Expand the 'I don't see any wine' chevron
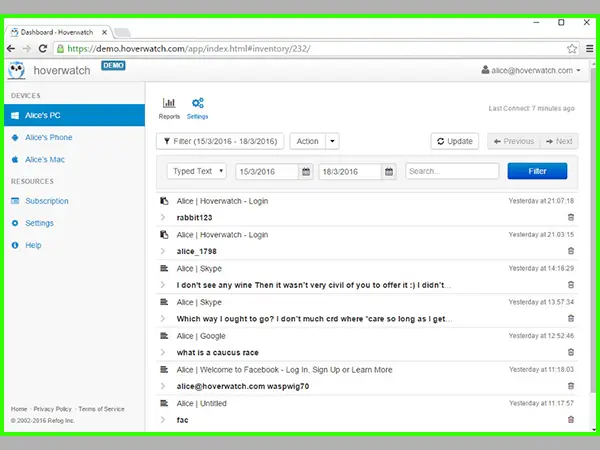600x450 pixels. (x=163, y=285)
